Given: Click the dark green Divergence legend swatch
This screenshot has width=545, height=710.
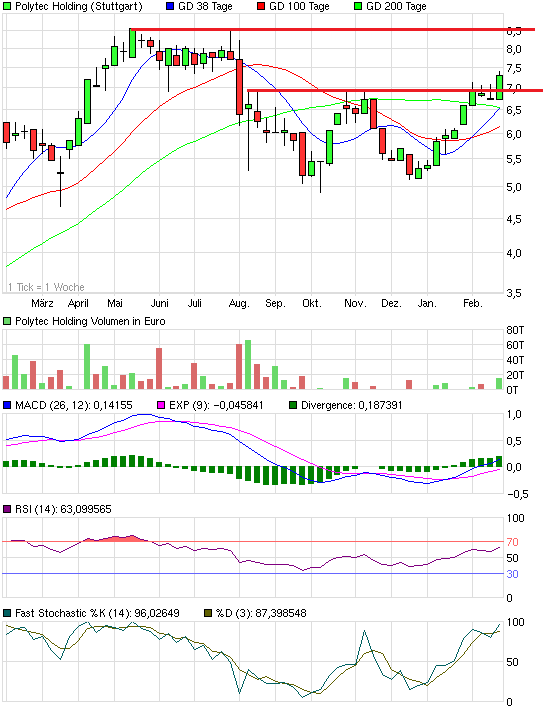Looking at the screenshot, I should [293, 405].
